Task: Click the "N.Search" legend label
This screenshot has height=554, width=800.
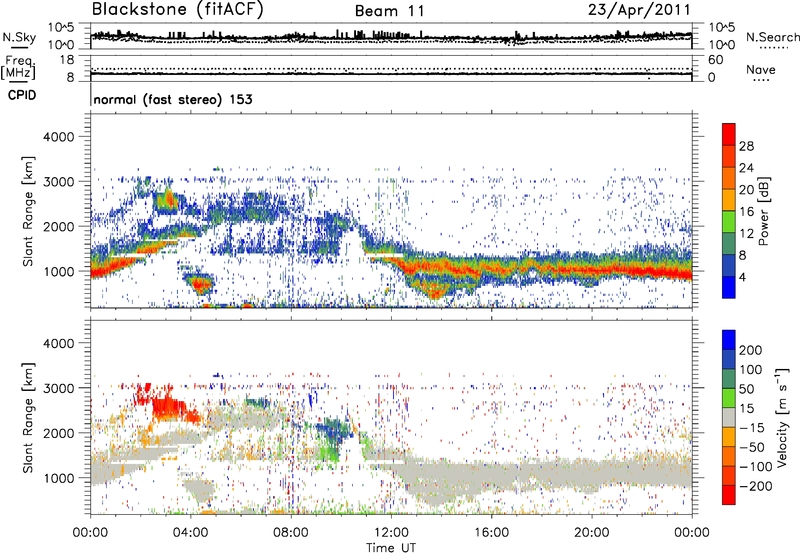Action: tap(772, 37)
